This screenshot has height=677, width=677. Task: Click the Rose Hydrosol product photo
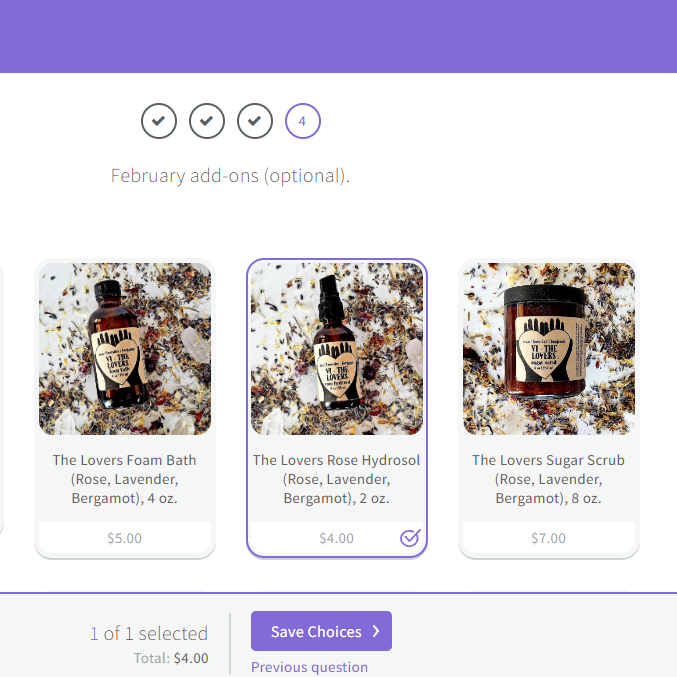(337, 349)
